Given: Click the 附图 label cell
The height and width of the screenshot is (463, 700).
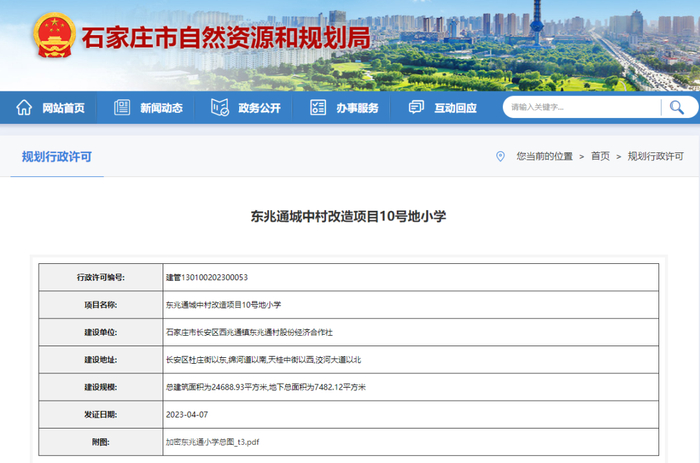Looking at the screenshot, I should (101, 442).
